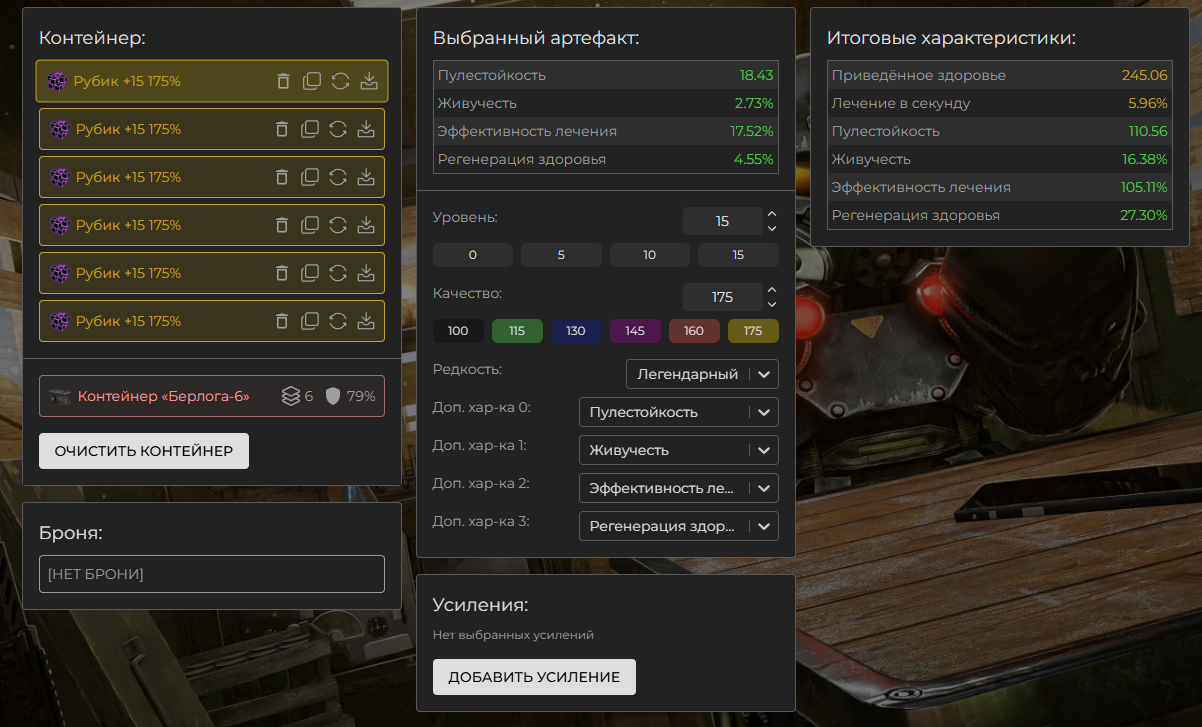Viewport: 1202px width, 727px height.
Task: Open Доп. хар-ка 3 dropdown showing Регенерация здоровья
Action: point(679,526)
